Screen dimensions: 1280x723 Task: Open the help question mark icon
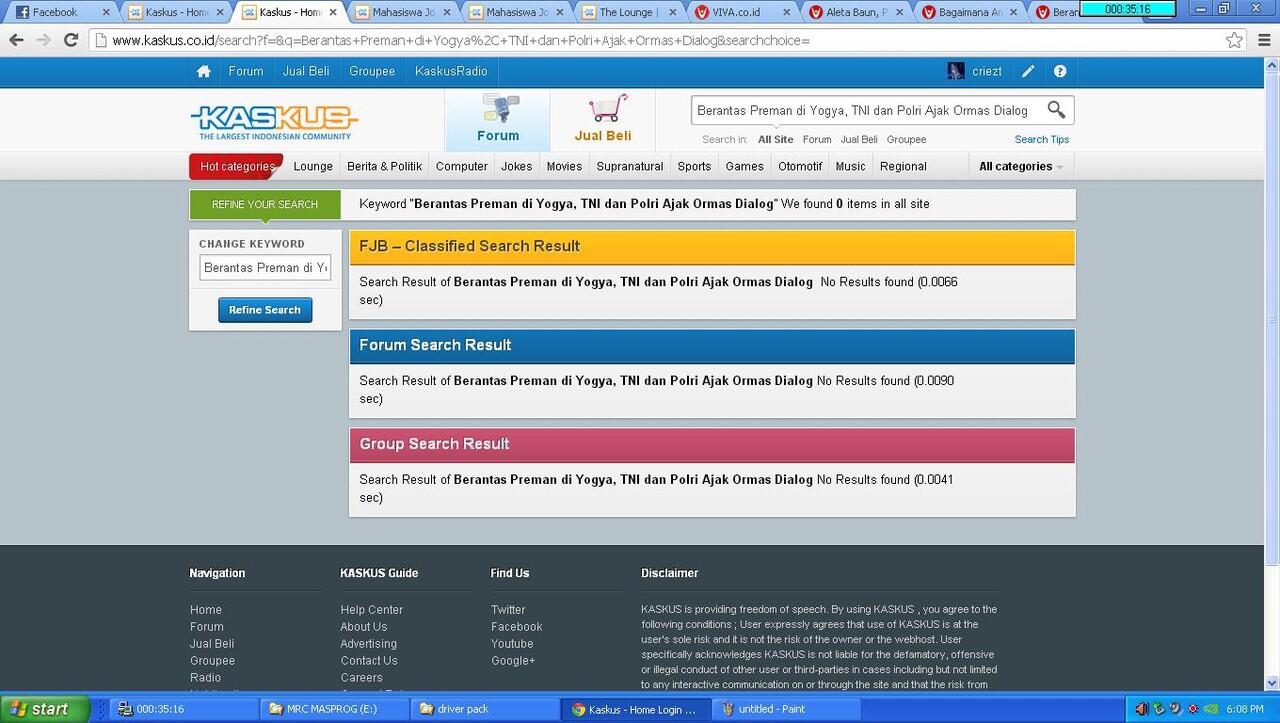pyautogui.click(x=1060, y=72)
